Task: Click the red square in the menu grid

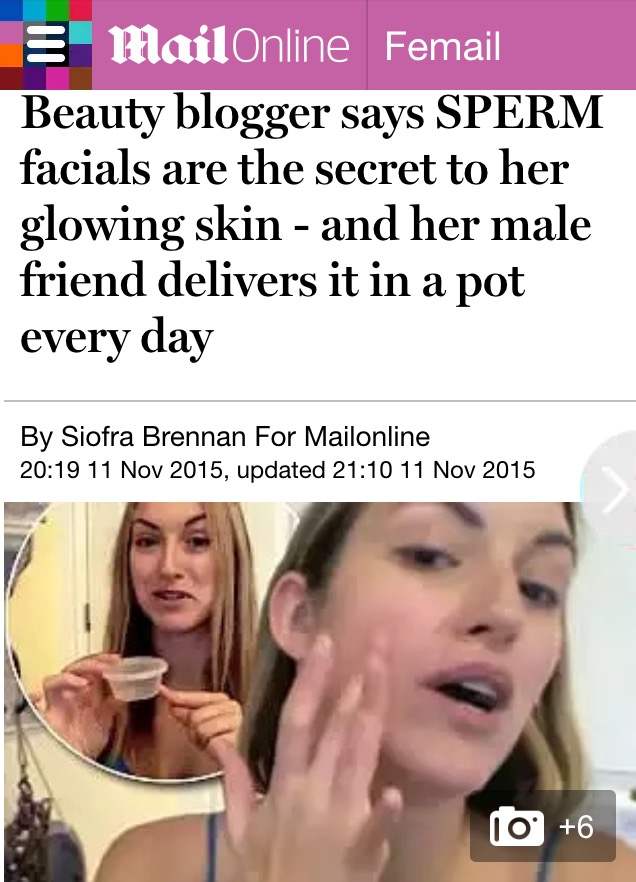Action: [80, 10]
